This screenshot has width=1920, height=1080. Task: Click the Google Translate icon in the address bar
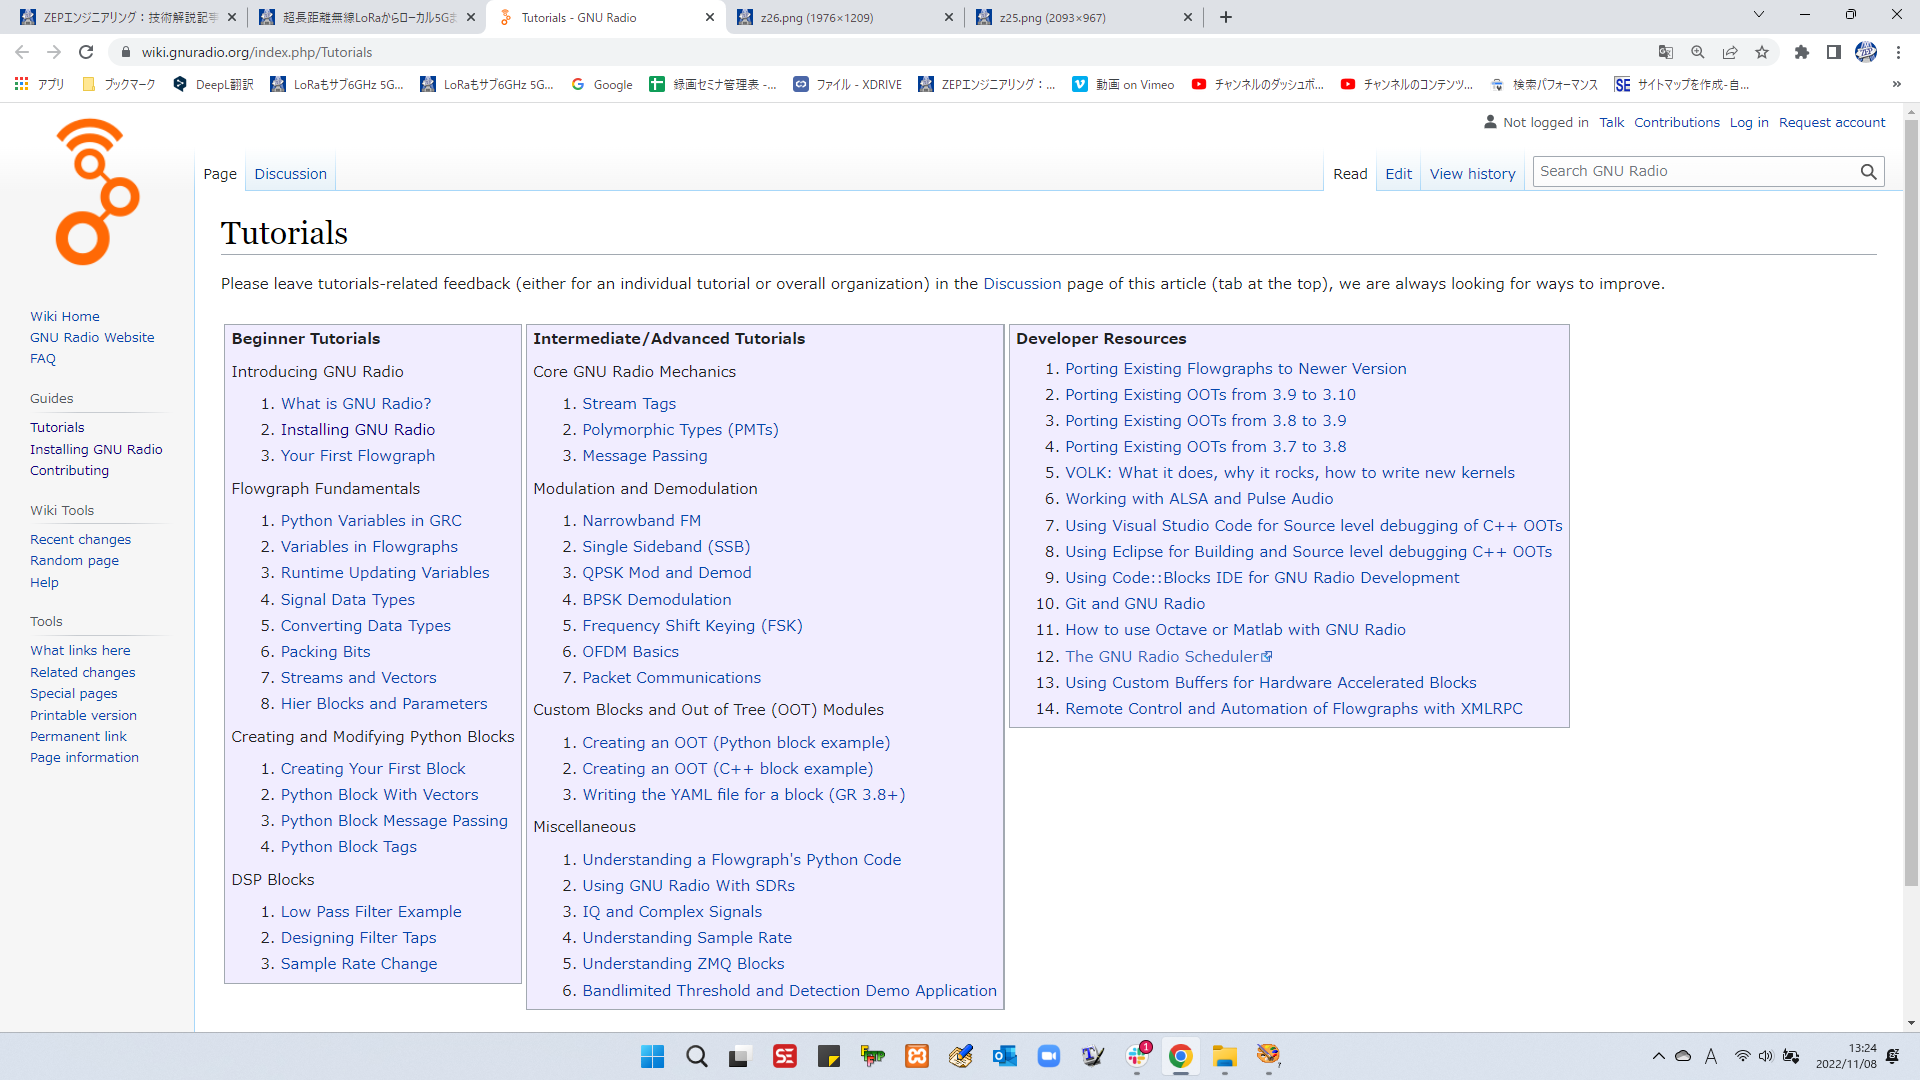point(1666,52)
